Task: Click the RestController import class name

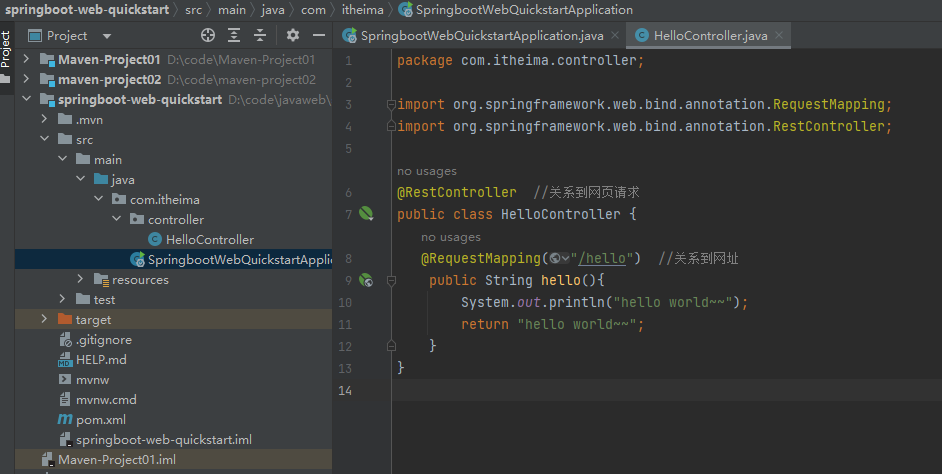Action: point(828,126)
